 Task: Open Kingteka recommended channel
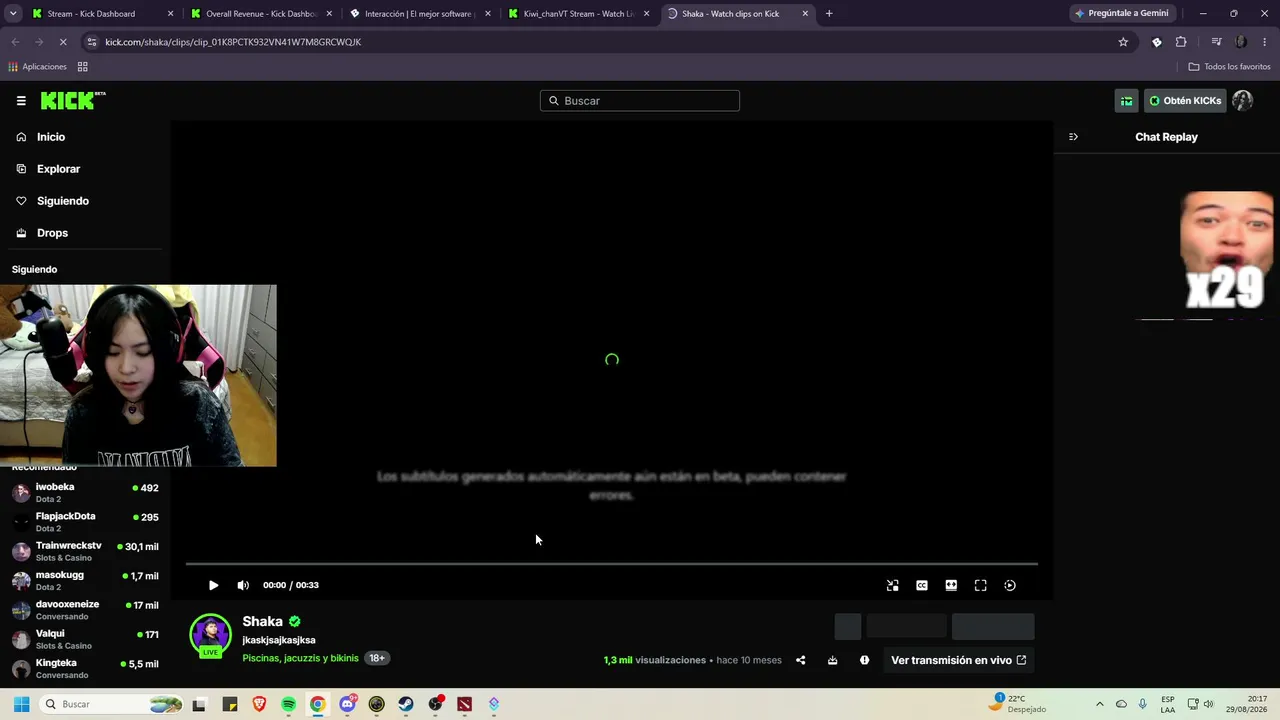(x=85, y=668)
